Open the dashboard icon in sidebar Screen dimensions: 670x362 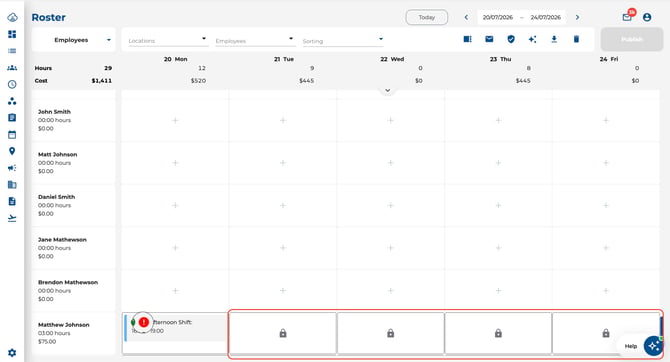coord(12,34)
